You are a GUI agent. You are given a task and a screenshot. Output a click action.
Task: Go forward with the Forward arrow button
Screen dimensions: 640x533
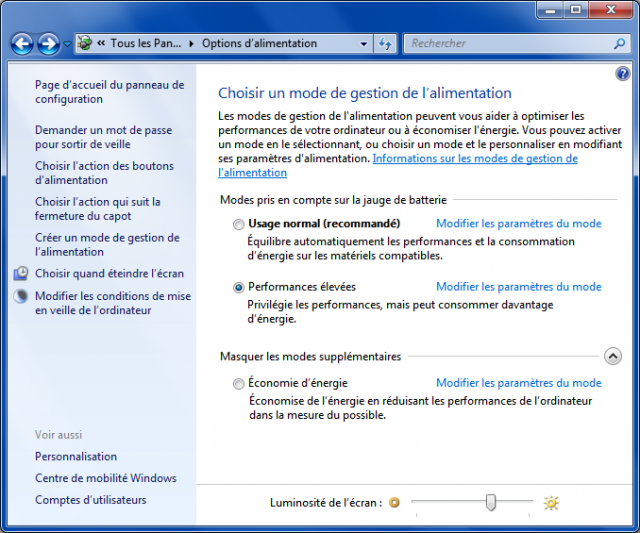(49, 43)
